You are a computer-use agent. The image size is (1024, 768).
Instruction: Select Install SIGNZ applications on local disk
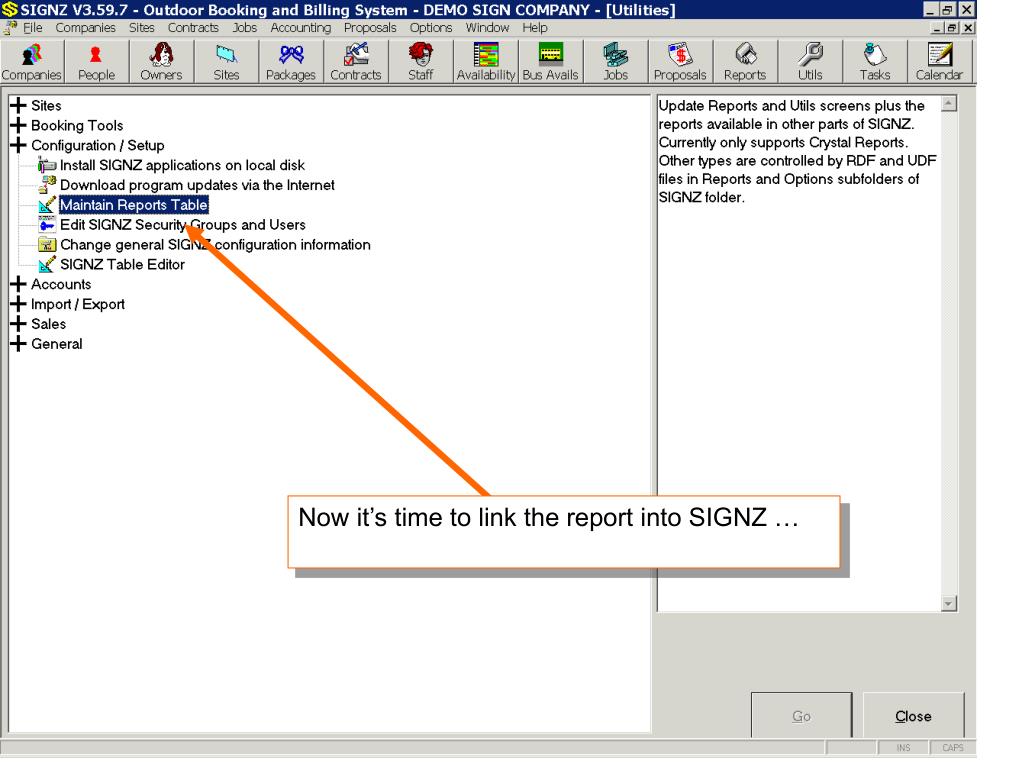182,165
